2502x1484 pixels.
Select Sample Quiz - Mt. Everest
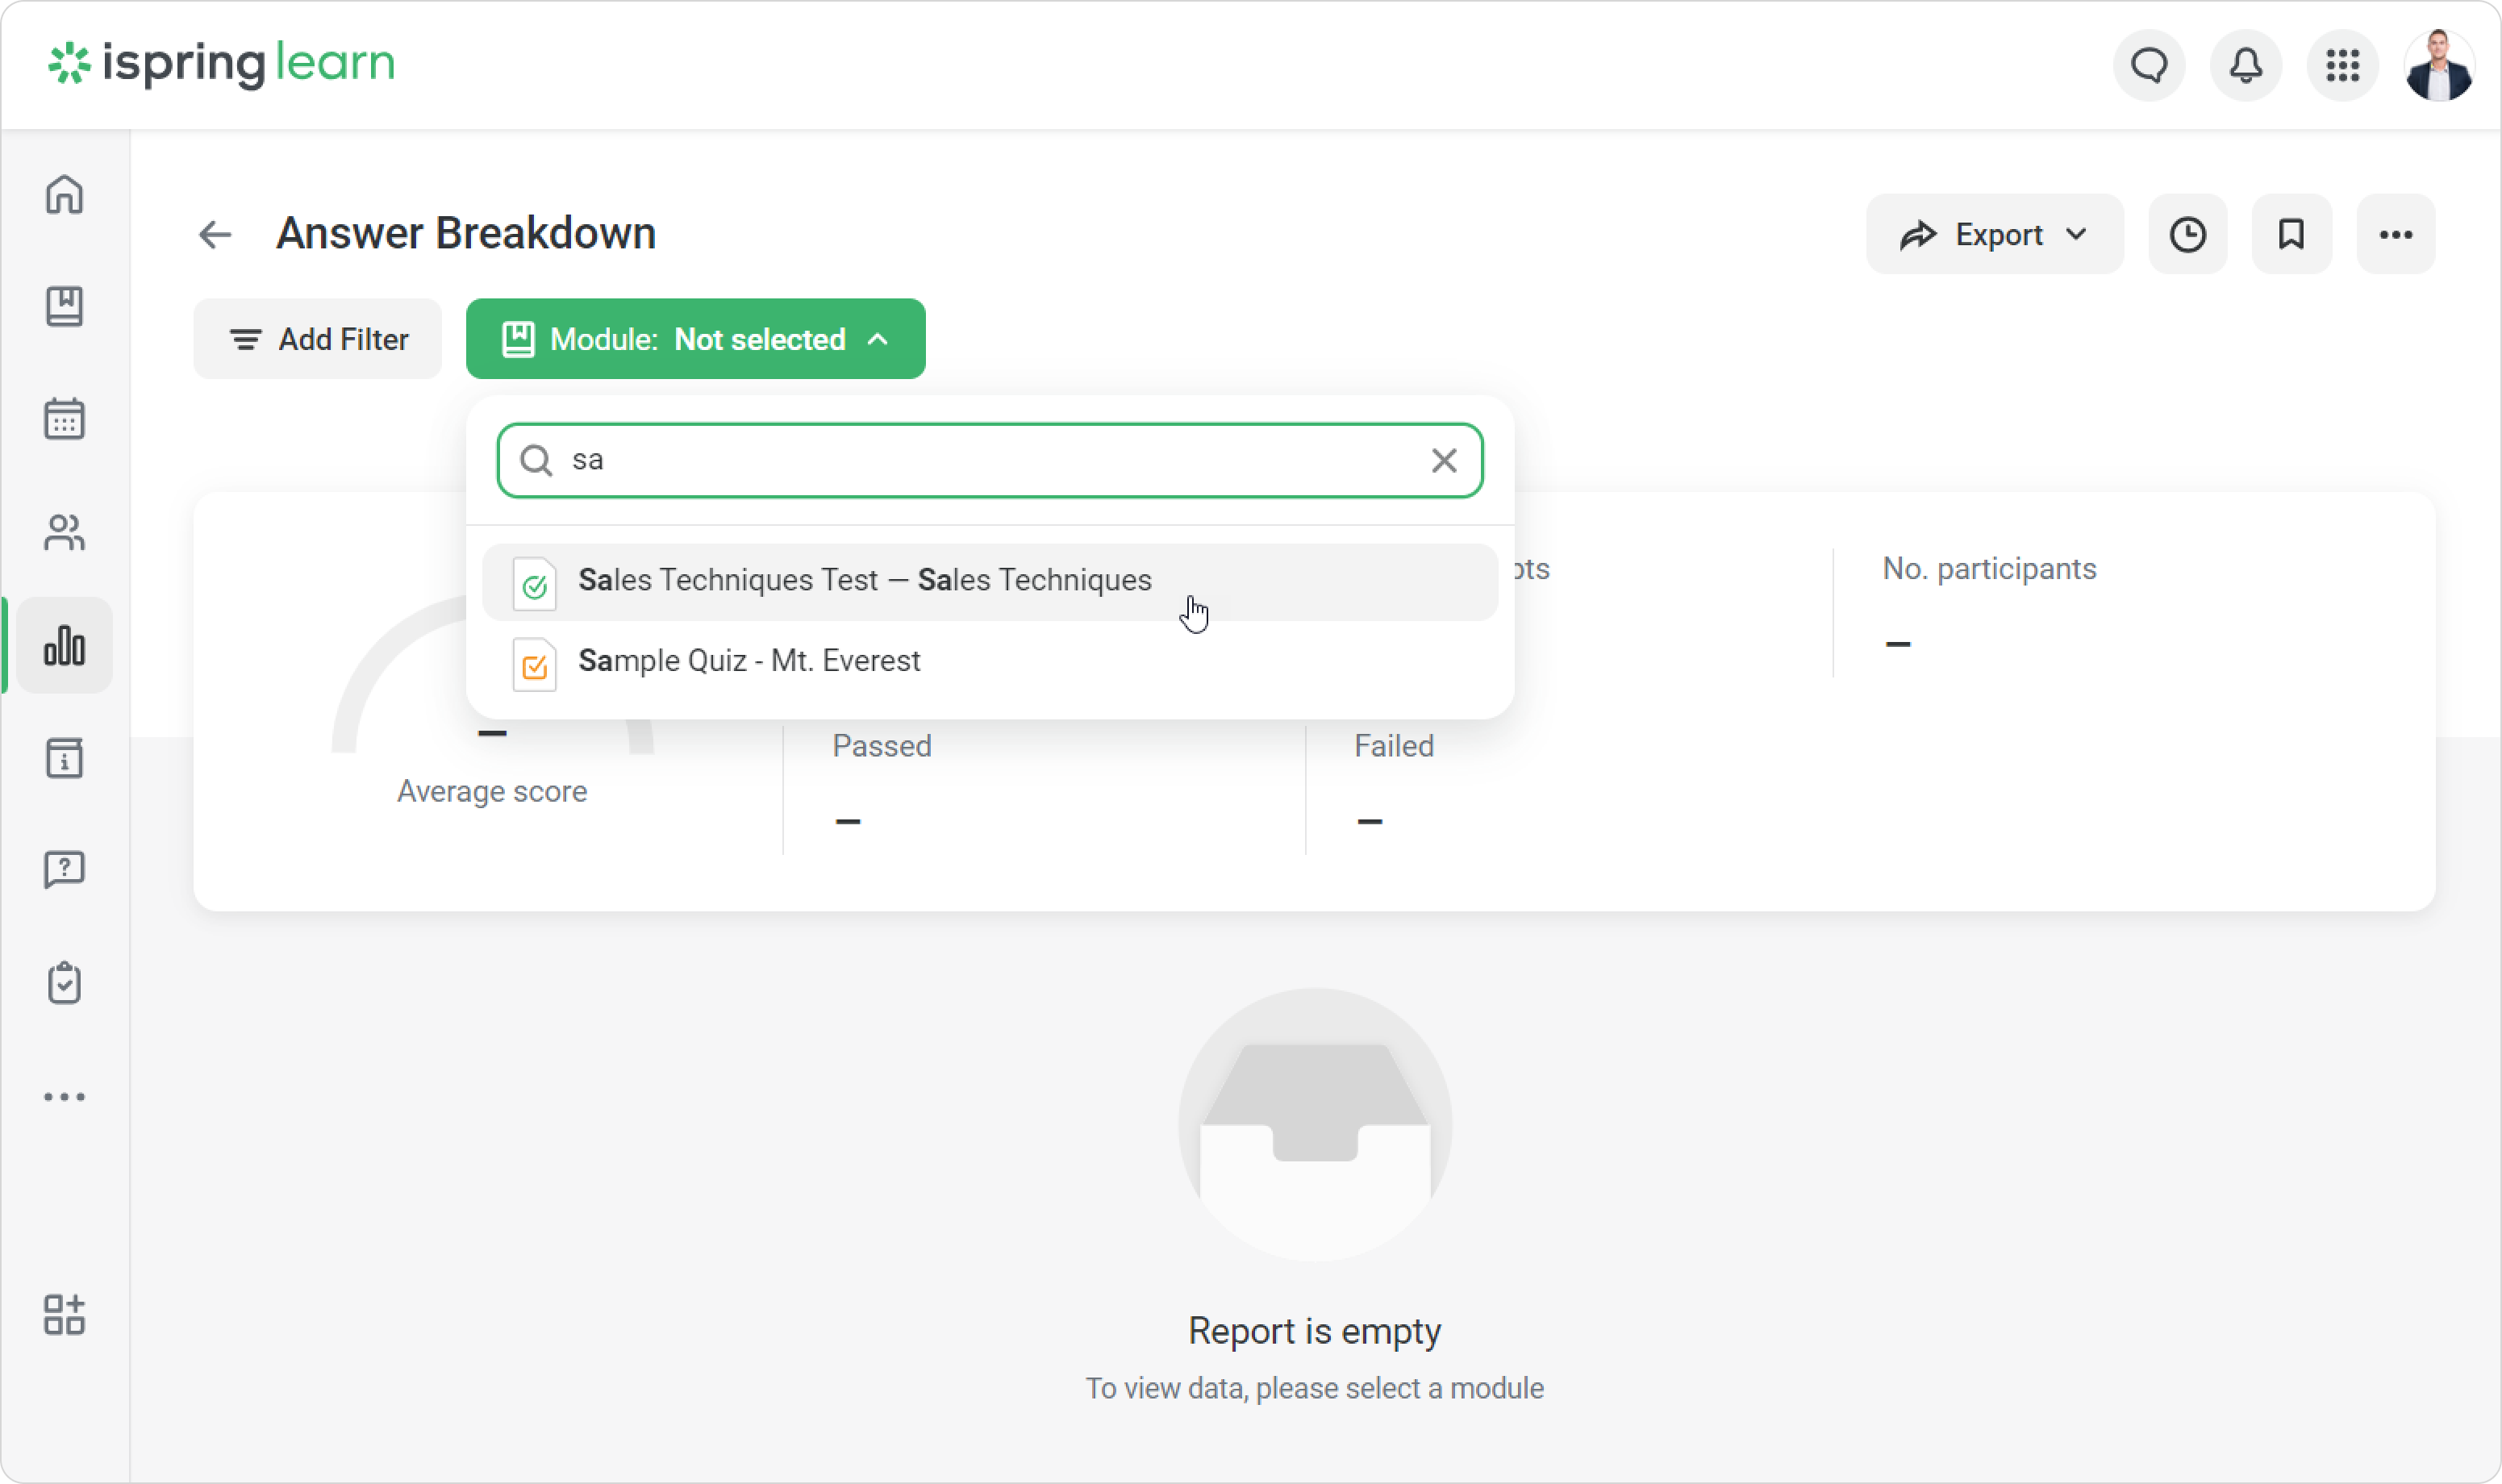tap(990, 662)
